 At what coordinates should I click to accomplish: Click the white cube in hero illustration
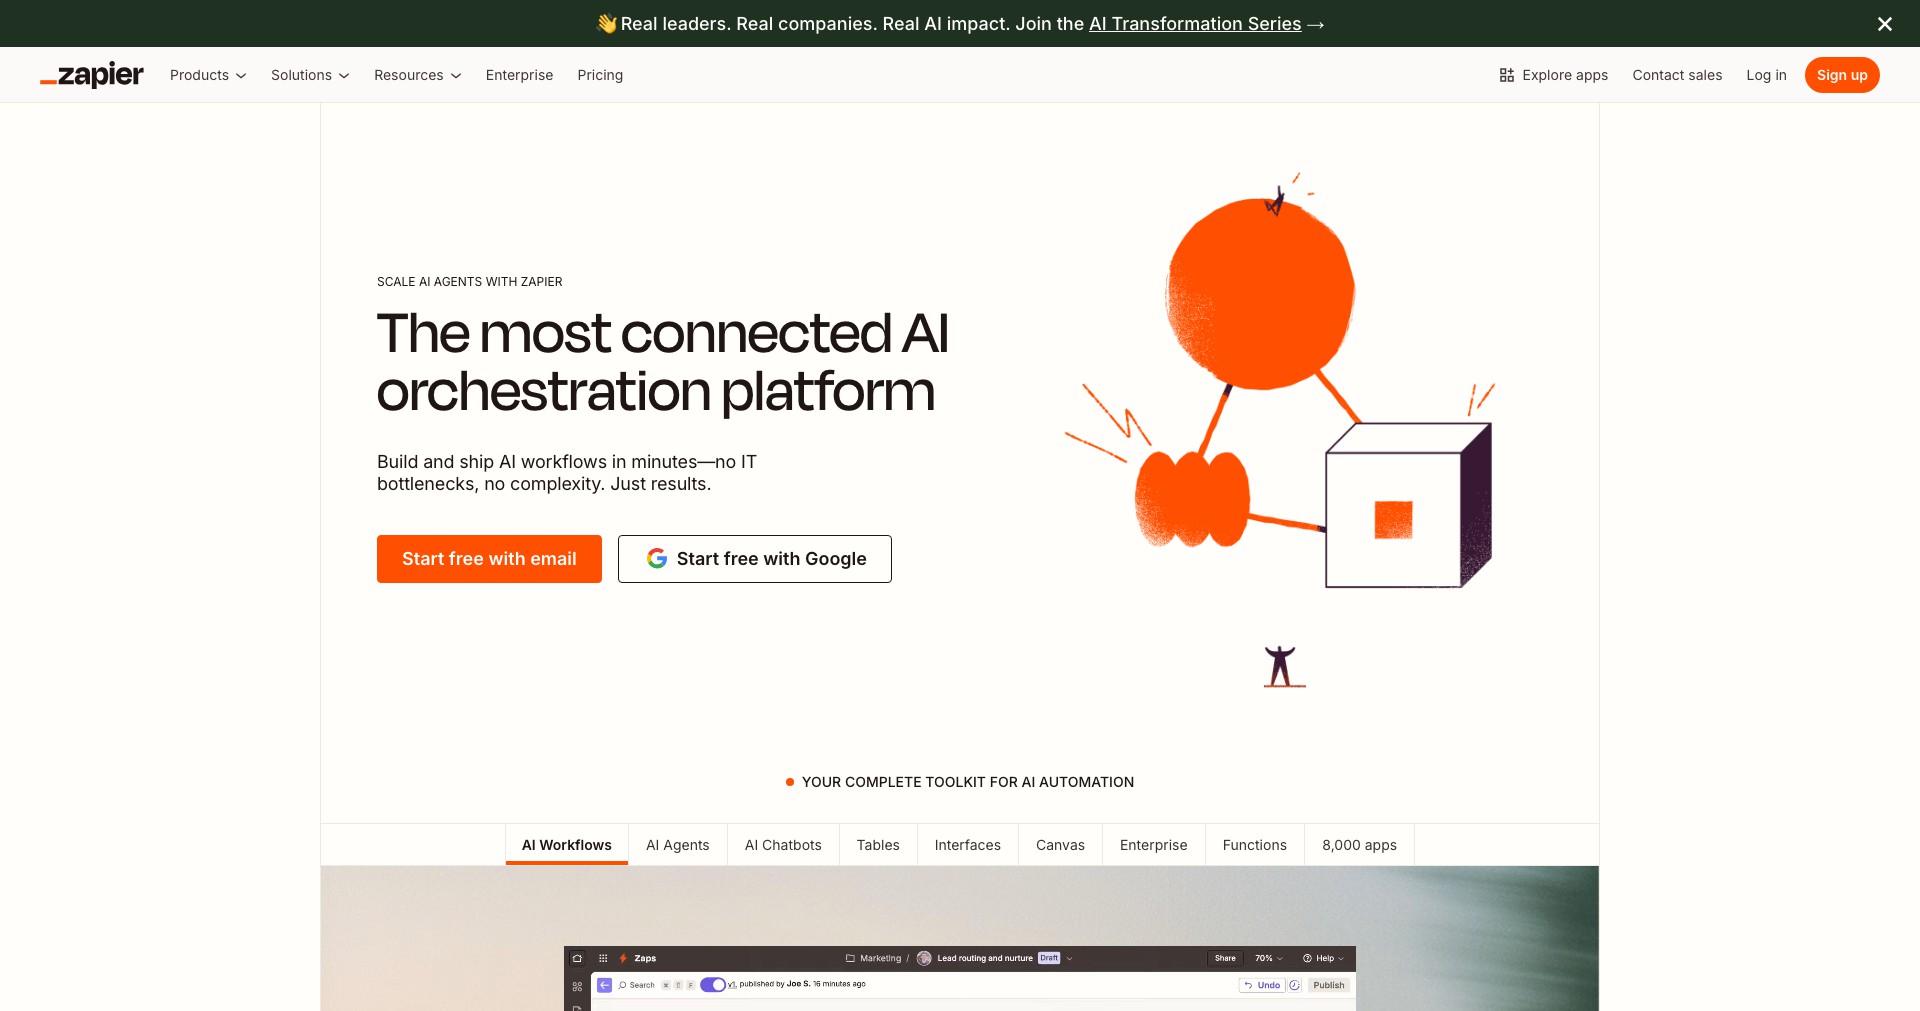click(x=1408, y=505)
